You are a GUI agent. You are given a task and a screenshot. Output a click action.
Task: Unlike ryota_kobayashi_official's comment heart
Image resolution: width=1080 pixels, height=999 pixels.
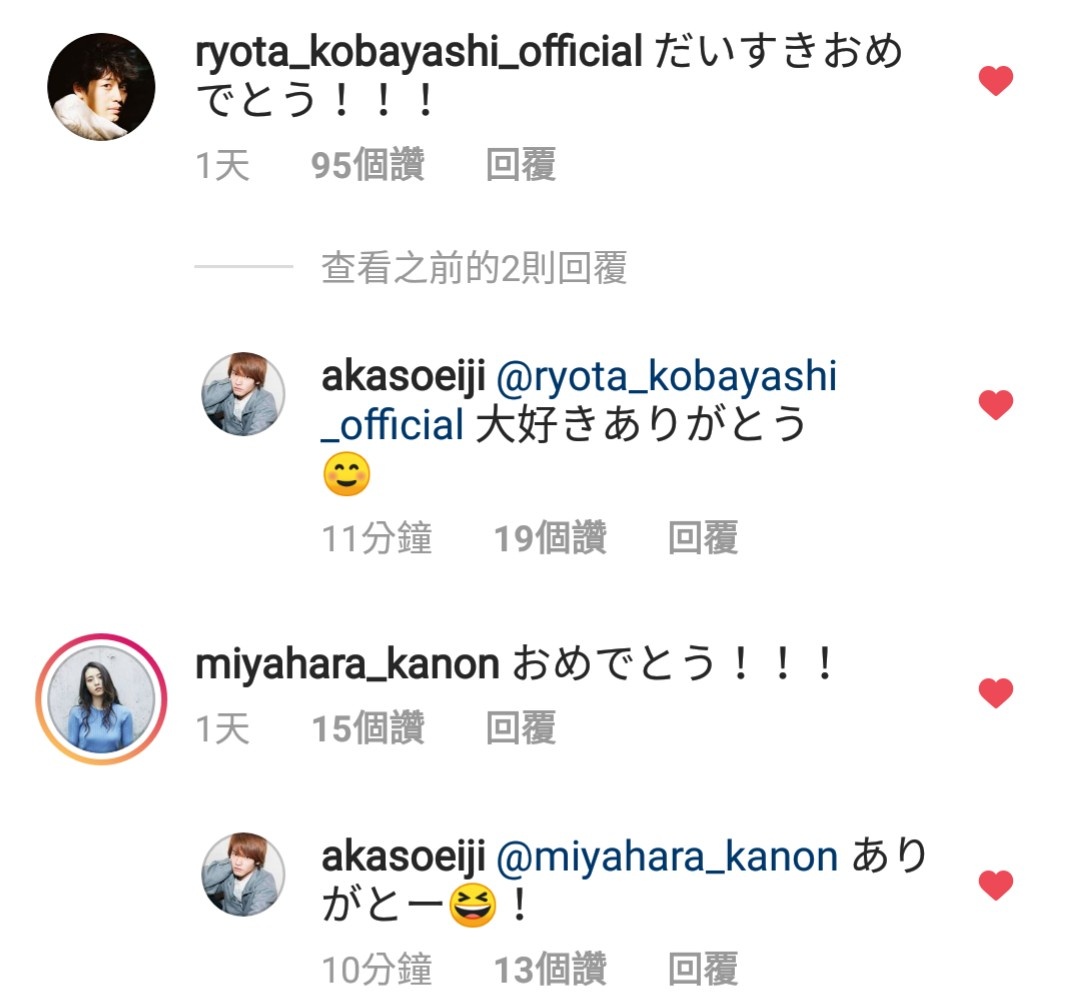[995, 81]
